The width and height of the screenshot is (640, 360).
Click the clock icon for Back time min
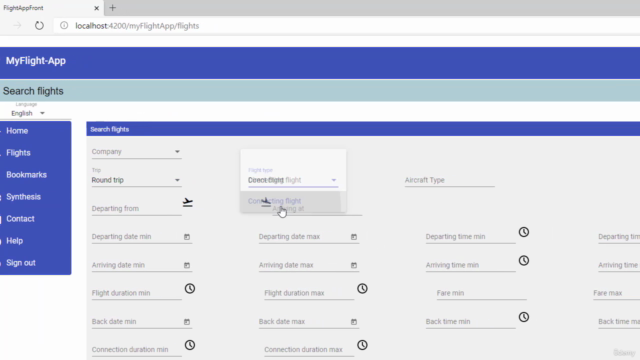tap(524, 317)
